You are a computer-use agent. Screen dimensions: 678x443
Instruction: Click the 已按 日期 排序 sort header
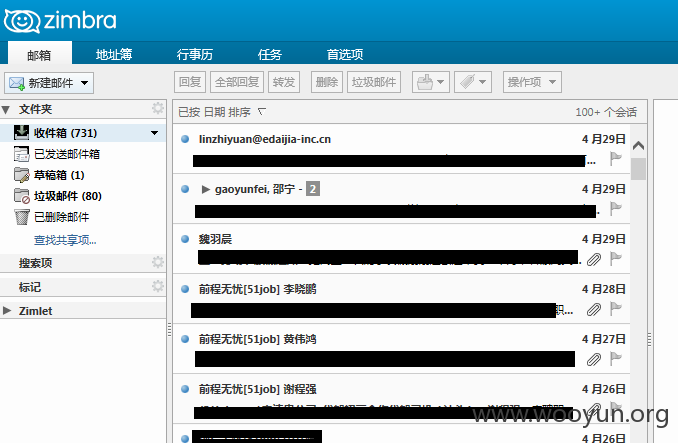214,112
